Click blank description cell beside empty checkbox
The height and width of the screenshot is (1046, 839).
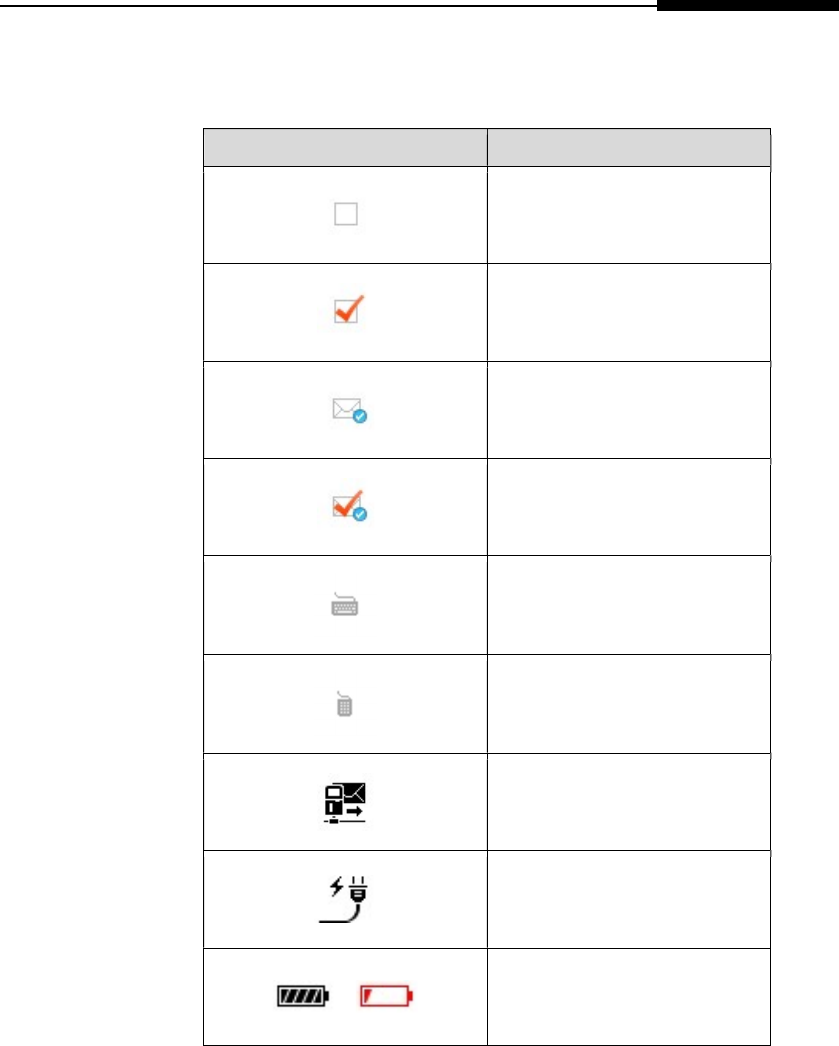point(629,214)
